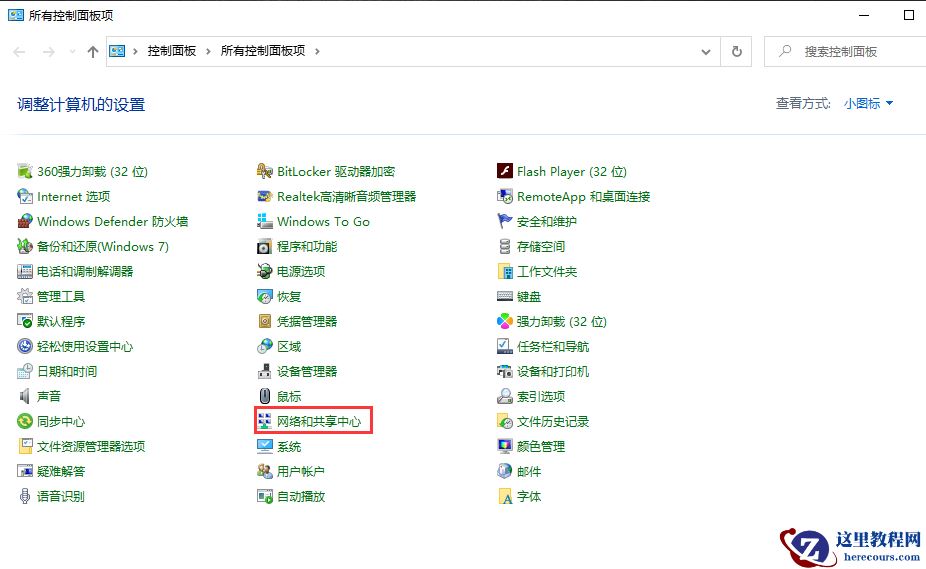Click the RemoteApp 和桌面连接 icon
Viewport: 926px width, 569px height.
(x=504, y=196)
